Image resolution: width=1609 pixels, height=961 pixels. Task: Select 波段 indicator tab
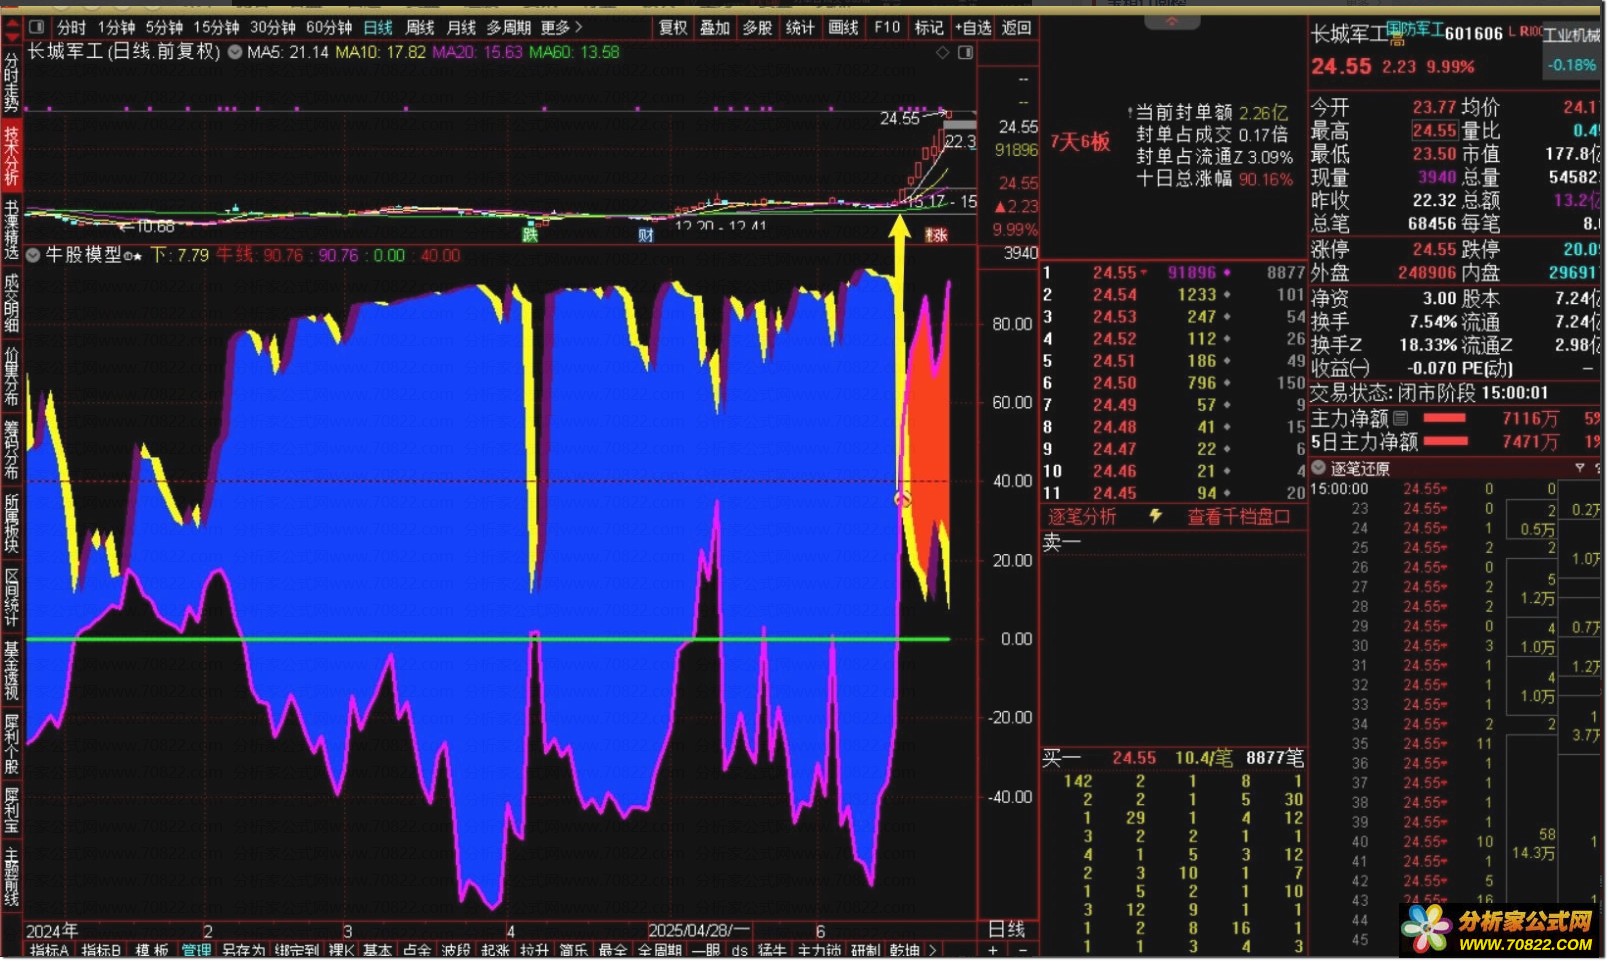[x=456, y=951]
